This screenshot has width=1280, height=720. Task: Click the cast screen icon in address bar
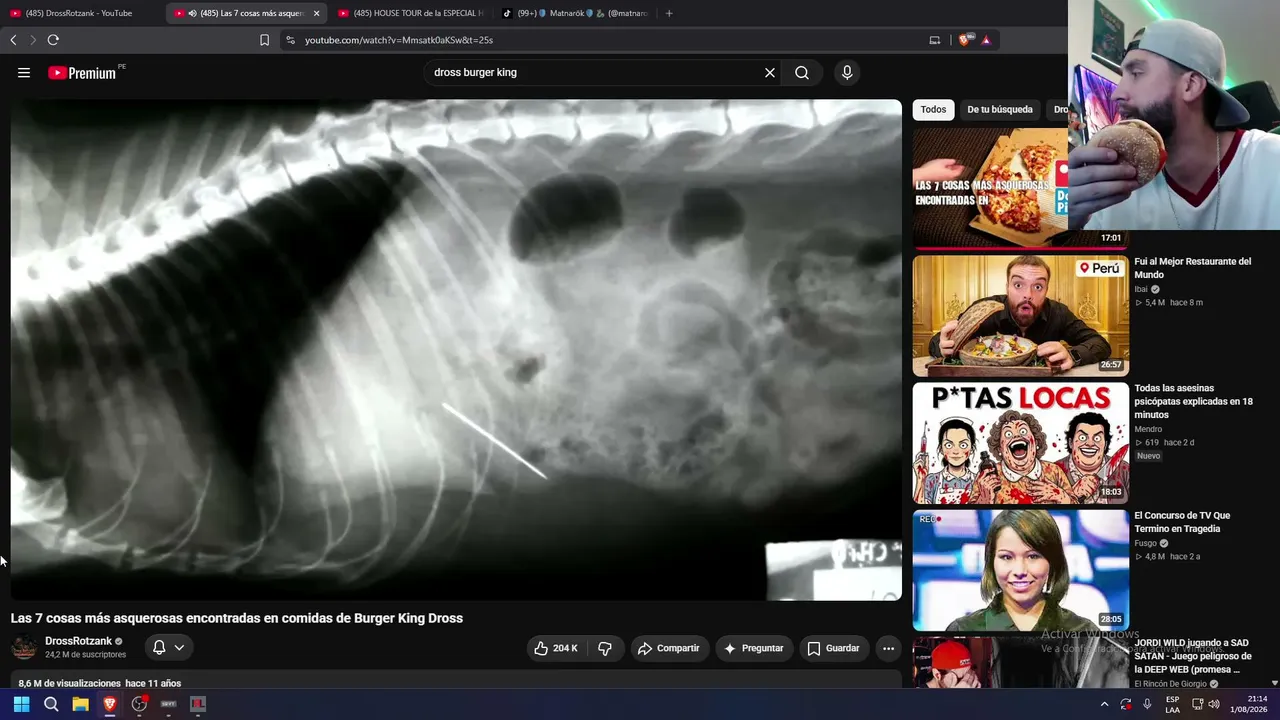click(935, 40)
